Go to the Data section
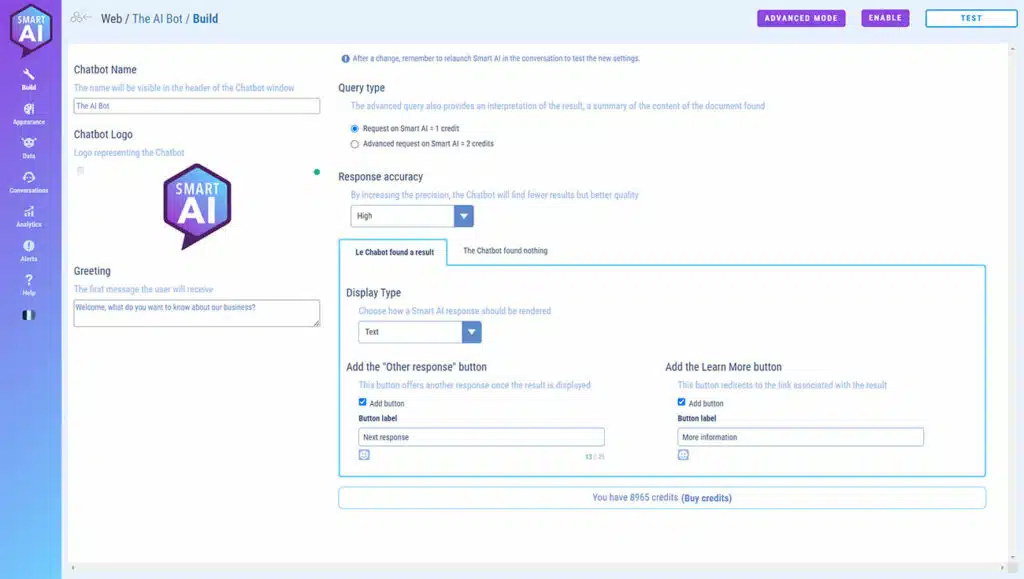The height and width of the screenshot is (579, 1024). [29, 146]
